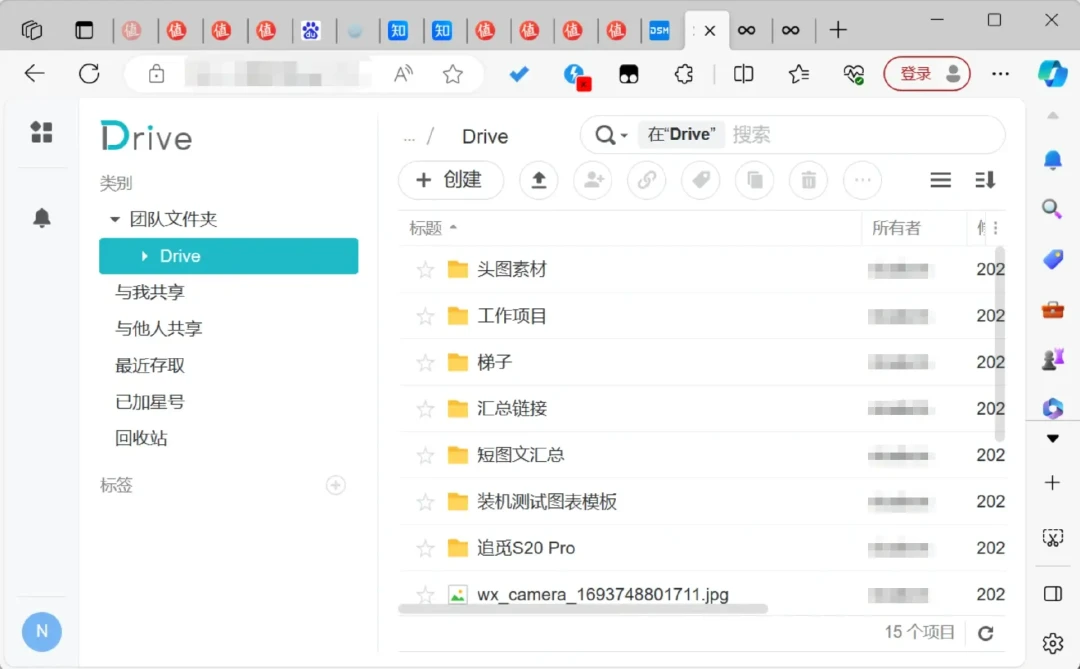Click Drive in the breadcrumb

485,136
